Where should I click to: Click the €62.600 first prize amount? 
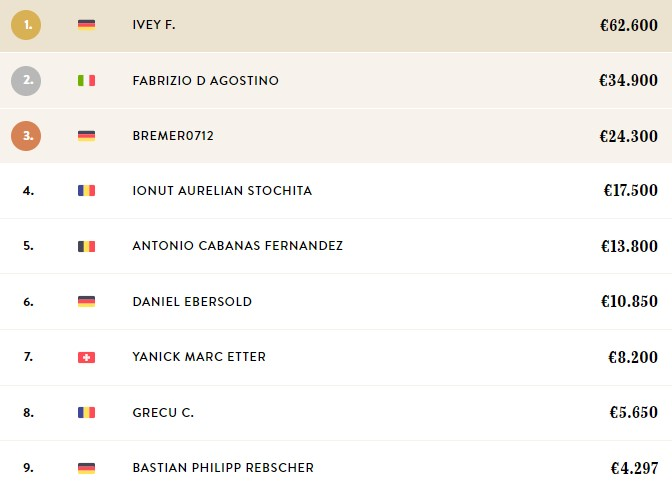click(627, 25)
